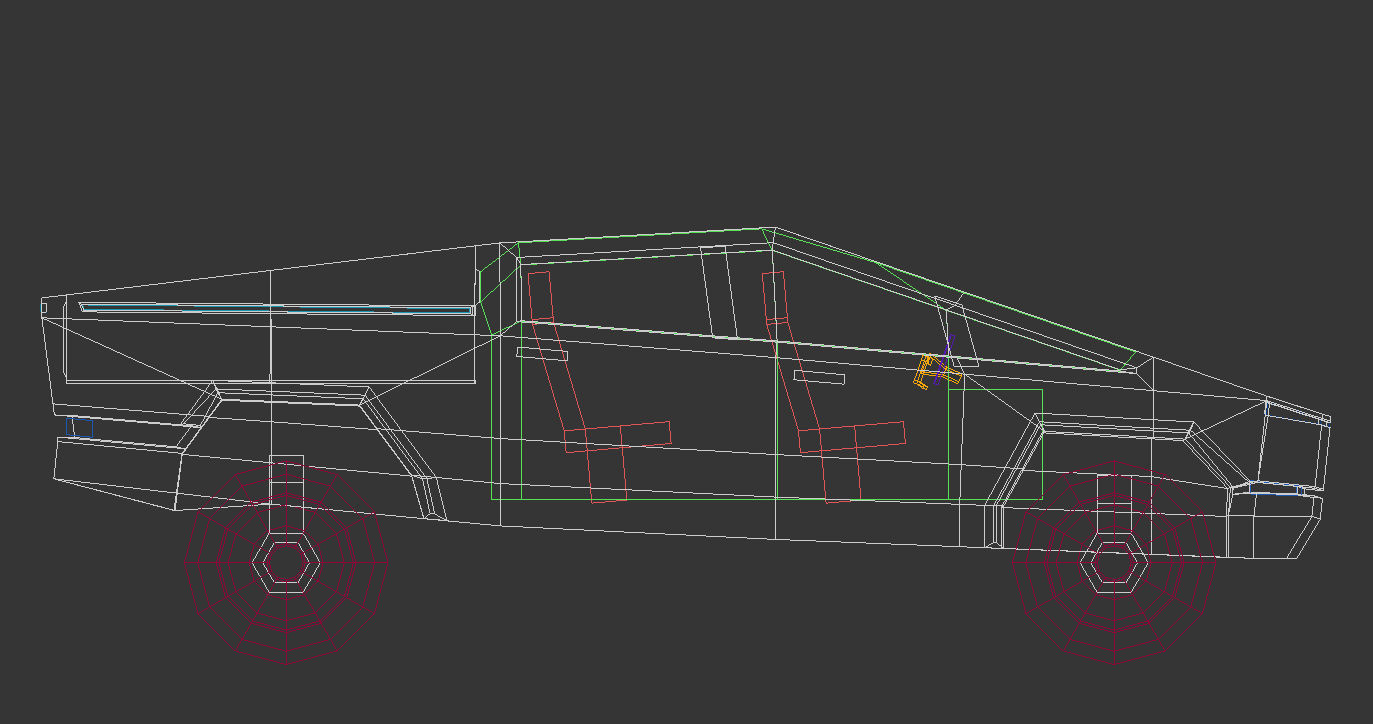This screenshot has width=1373, height=724.
Task: Click the rear door handle rectangle
Action: pyautogui.click(x=542, y=354)
